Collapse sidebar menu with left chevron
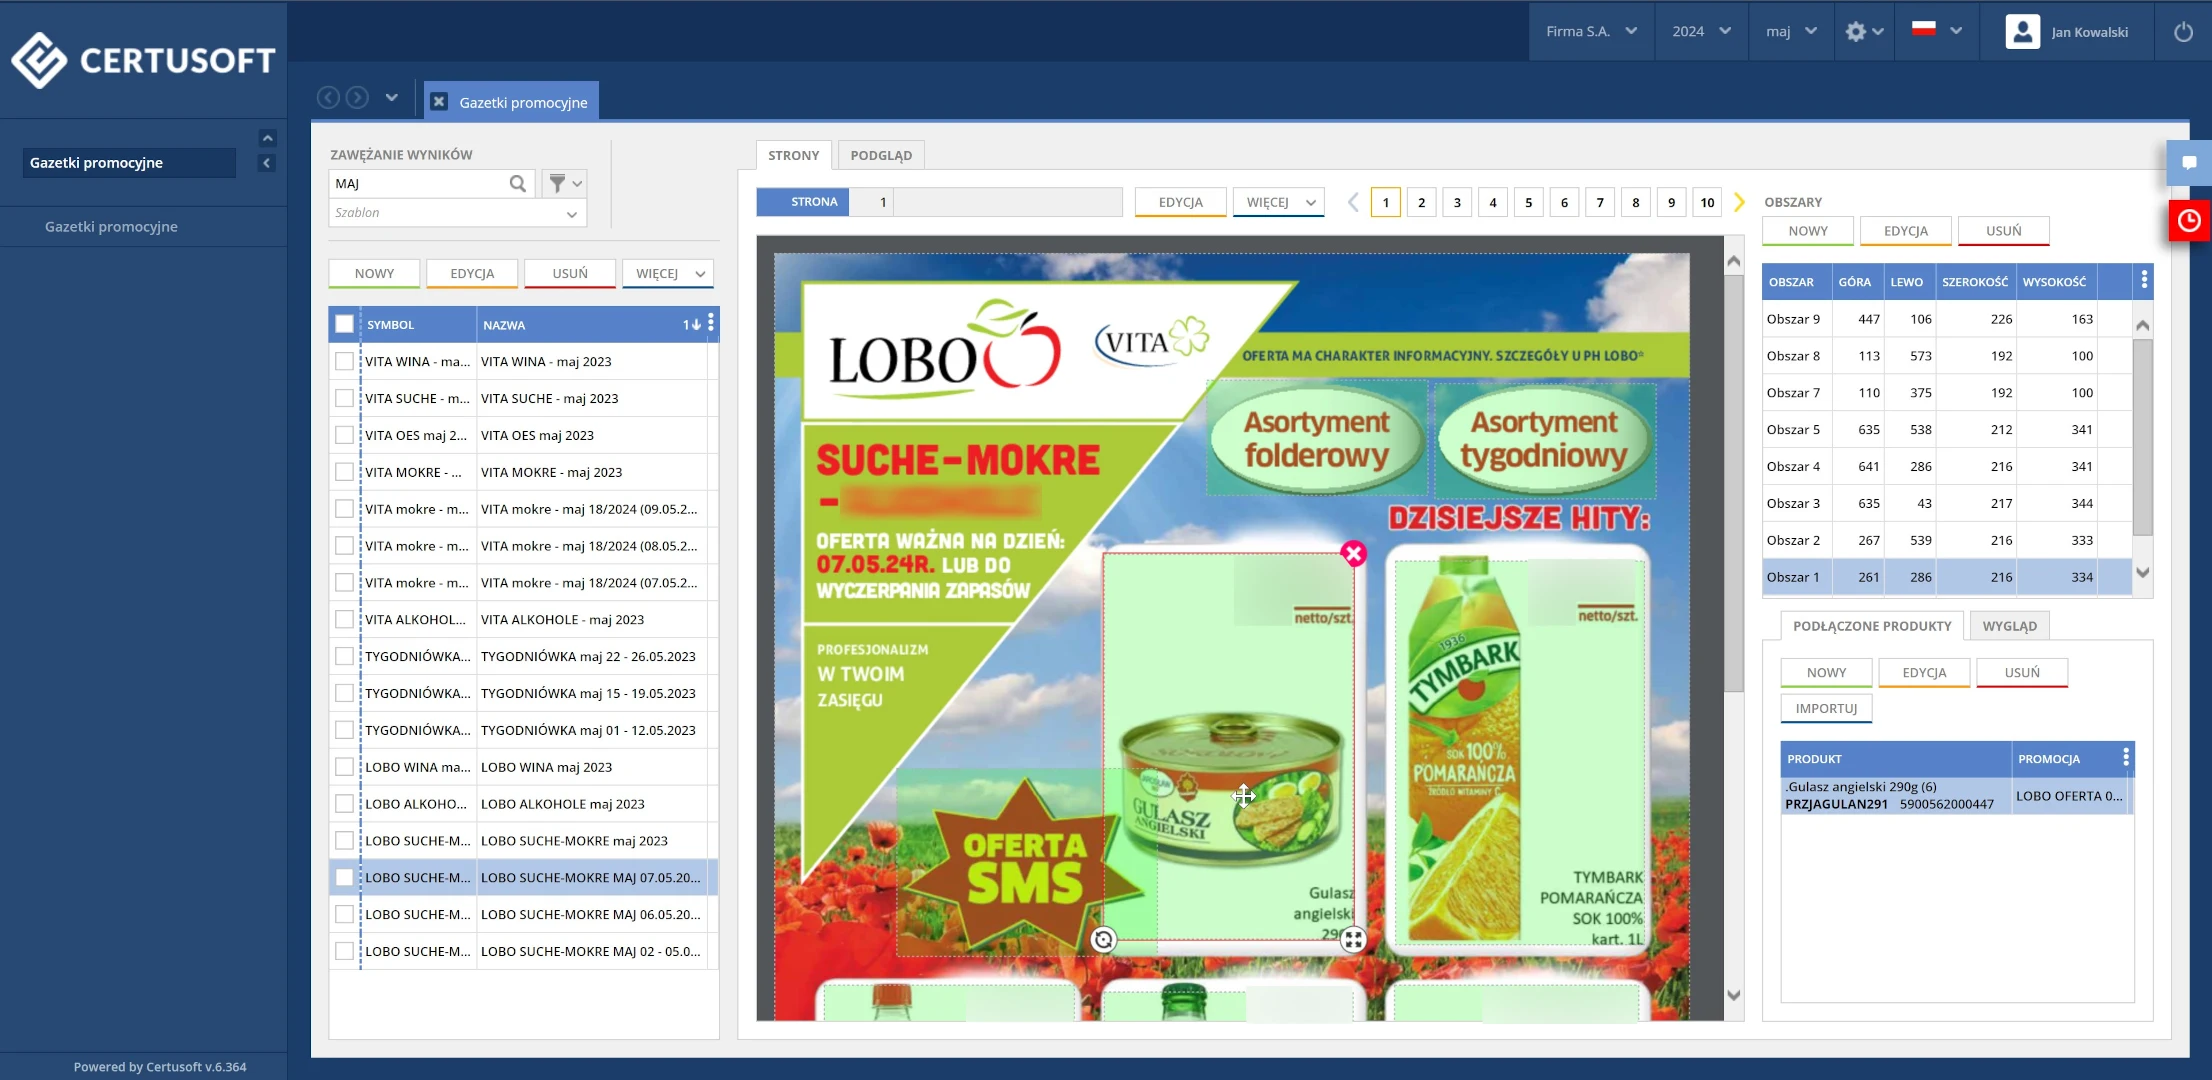 click(267, 163)
